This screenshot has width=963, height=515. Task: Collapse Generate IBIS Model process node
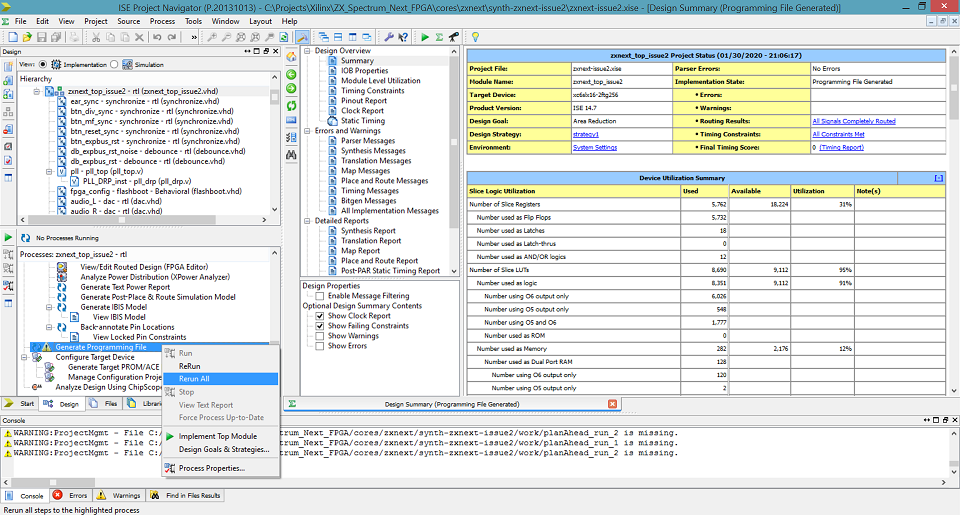pos(49,307)
